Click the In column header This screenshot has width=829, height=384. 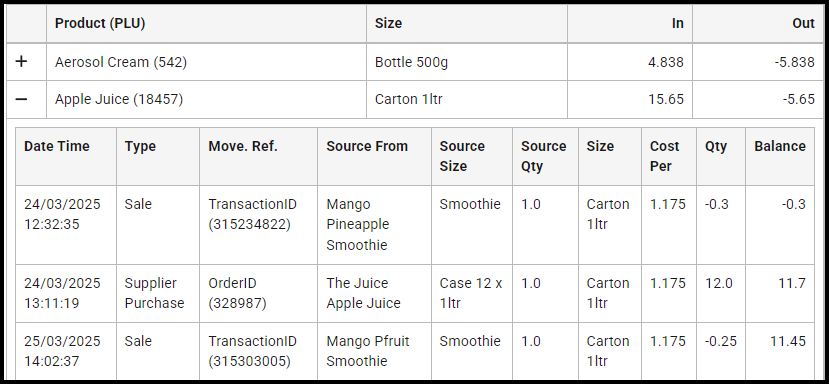pyautogui.click(x=677, y=23)
